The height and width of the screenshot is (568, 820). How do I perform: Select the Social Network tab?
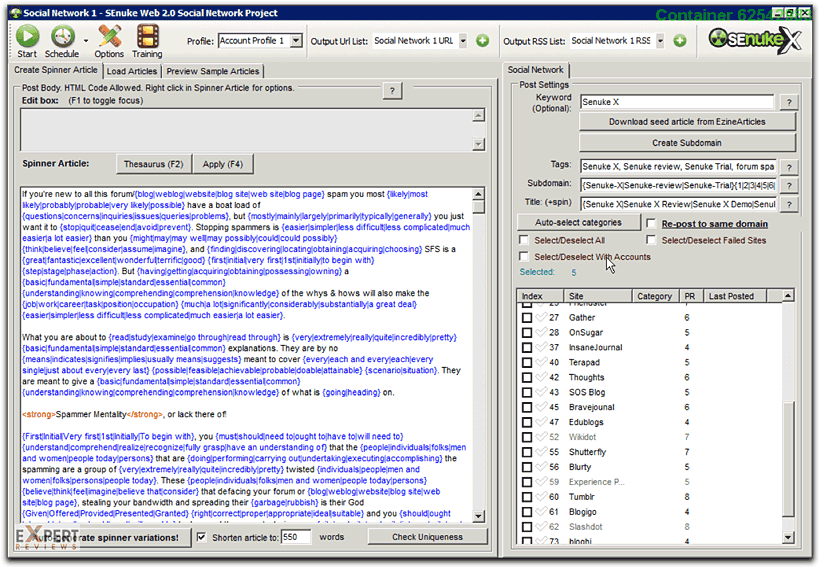tap(536, 70)
